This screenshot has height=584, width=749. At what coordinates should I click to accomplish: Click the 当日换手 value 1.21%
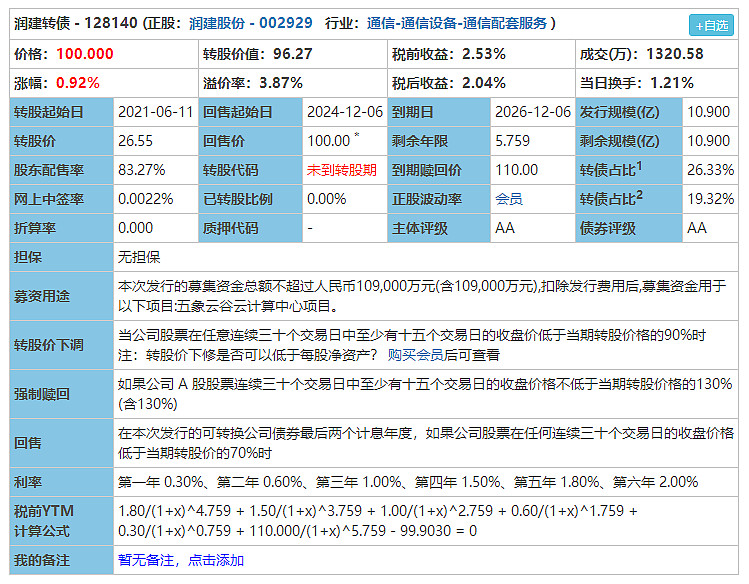[x=672, y=83]
